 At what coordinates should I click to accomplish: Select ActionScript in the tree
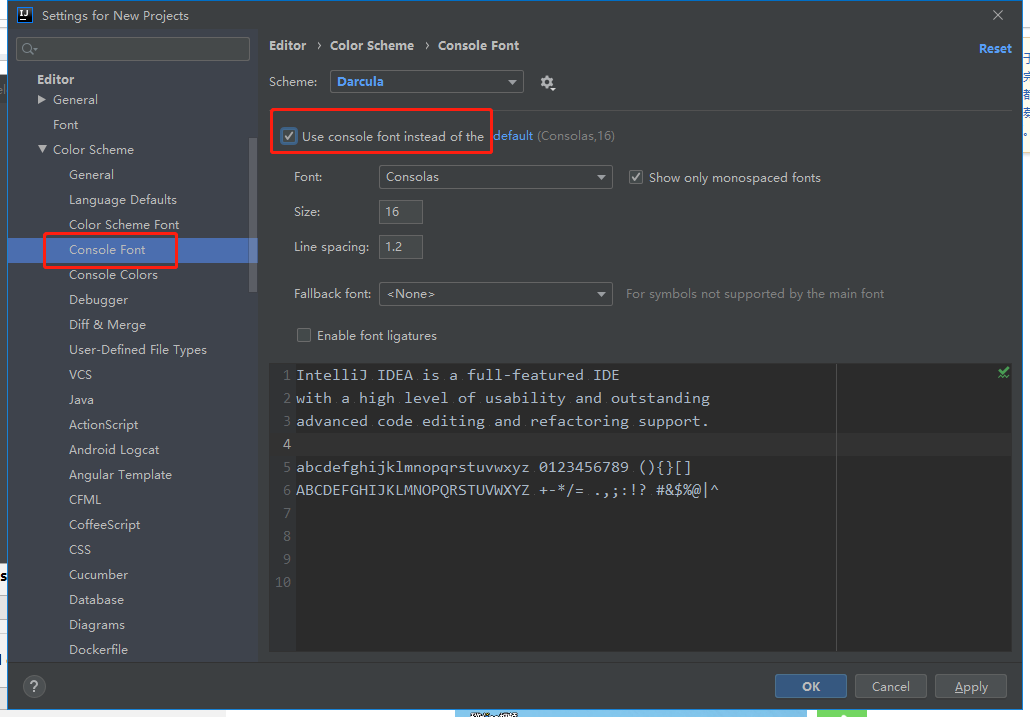point(104,424)
